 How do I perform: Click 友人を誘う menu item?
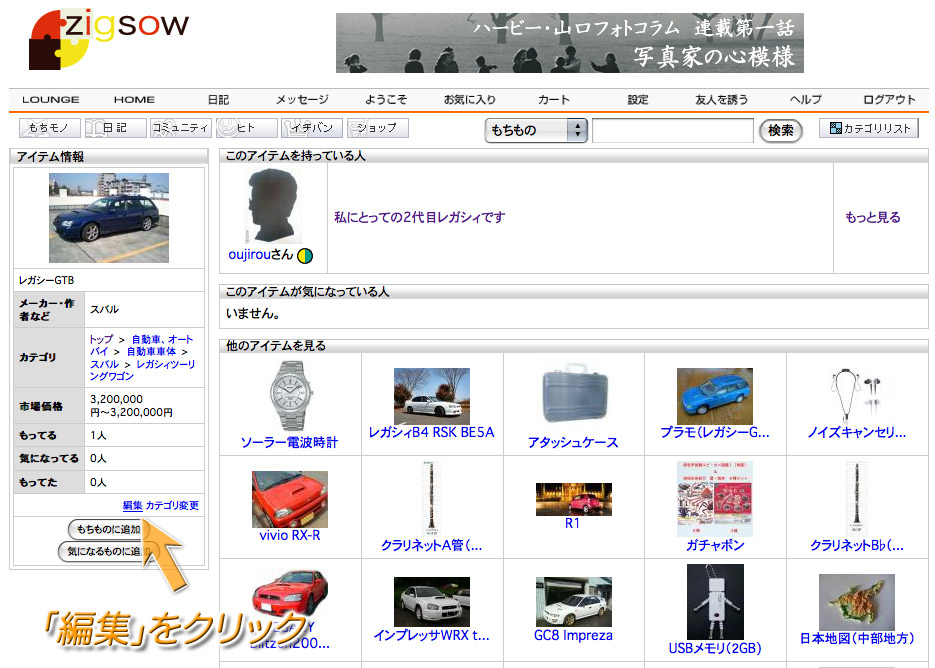point(722,100)
